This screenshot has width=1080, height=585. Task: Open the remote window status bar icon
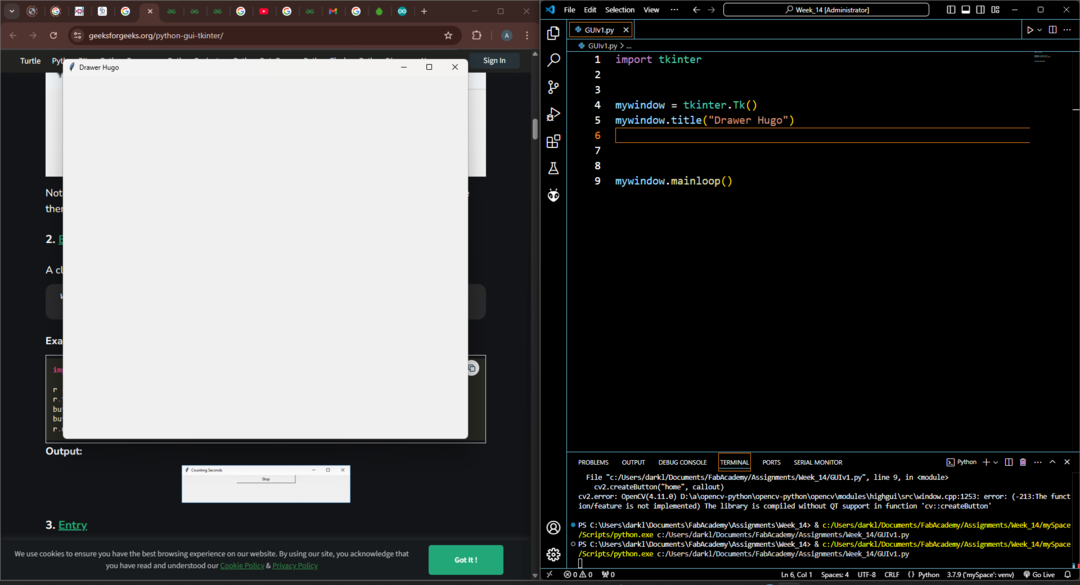click(549, 575)
